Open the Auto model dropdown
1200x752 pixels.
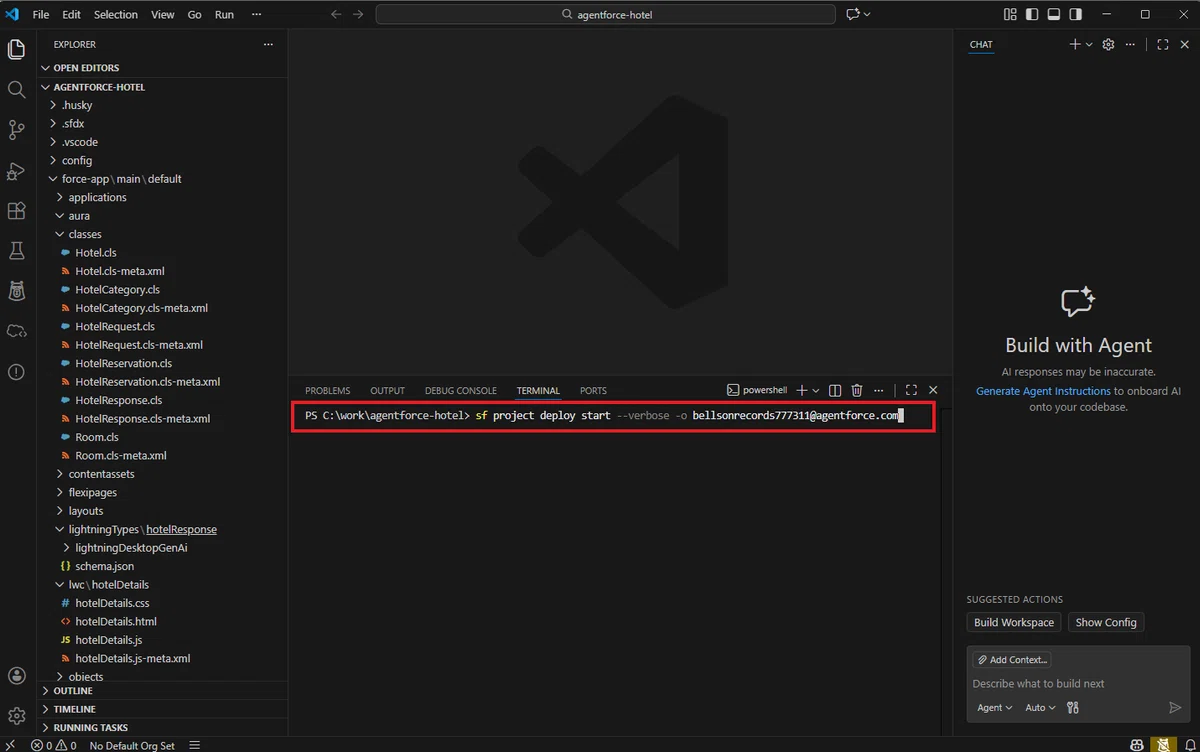tap(1041, 707)
